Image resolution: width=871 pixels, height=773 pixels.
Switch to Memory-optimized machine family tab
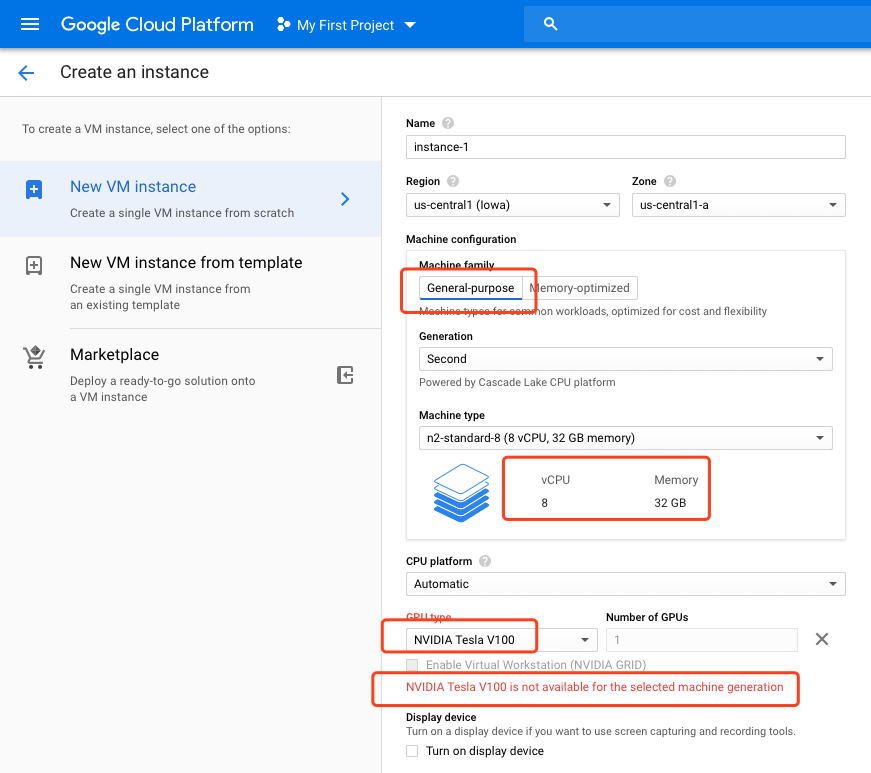580,288
